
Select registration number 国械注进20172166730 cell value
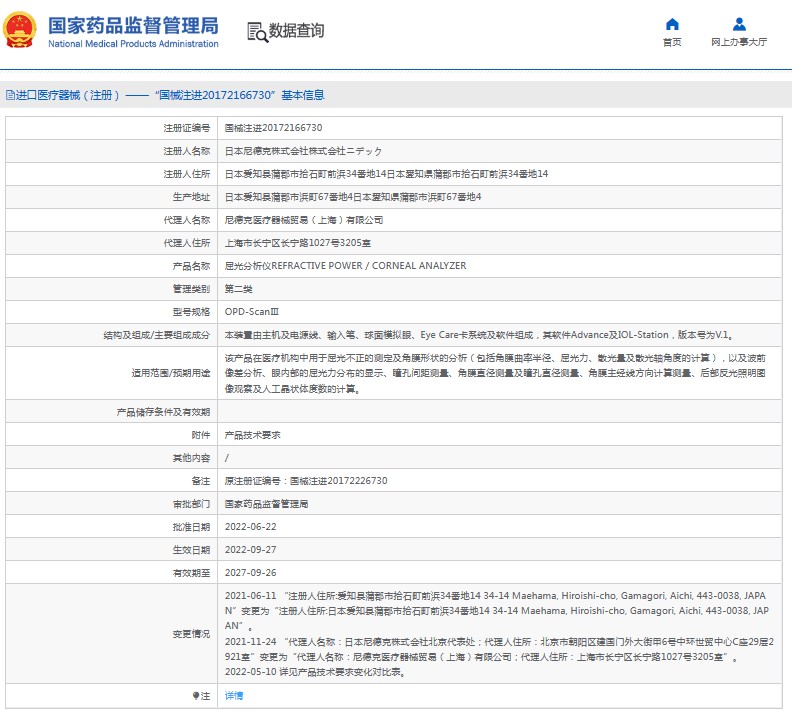pos(273,128)
